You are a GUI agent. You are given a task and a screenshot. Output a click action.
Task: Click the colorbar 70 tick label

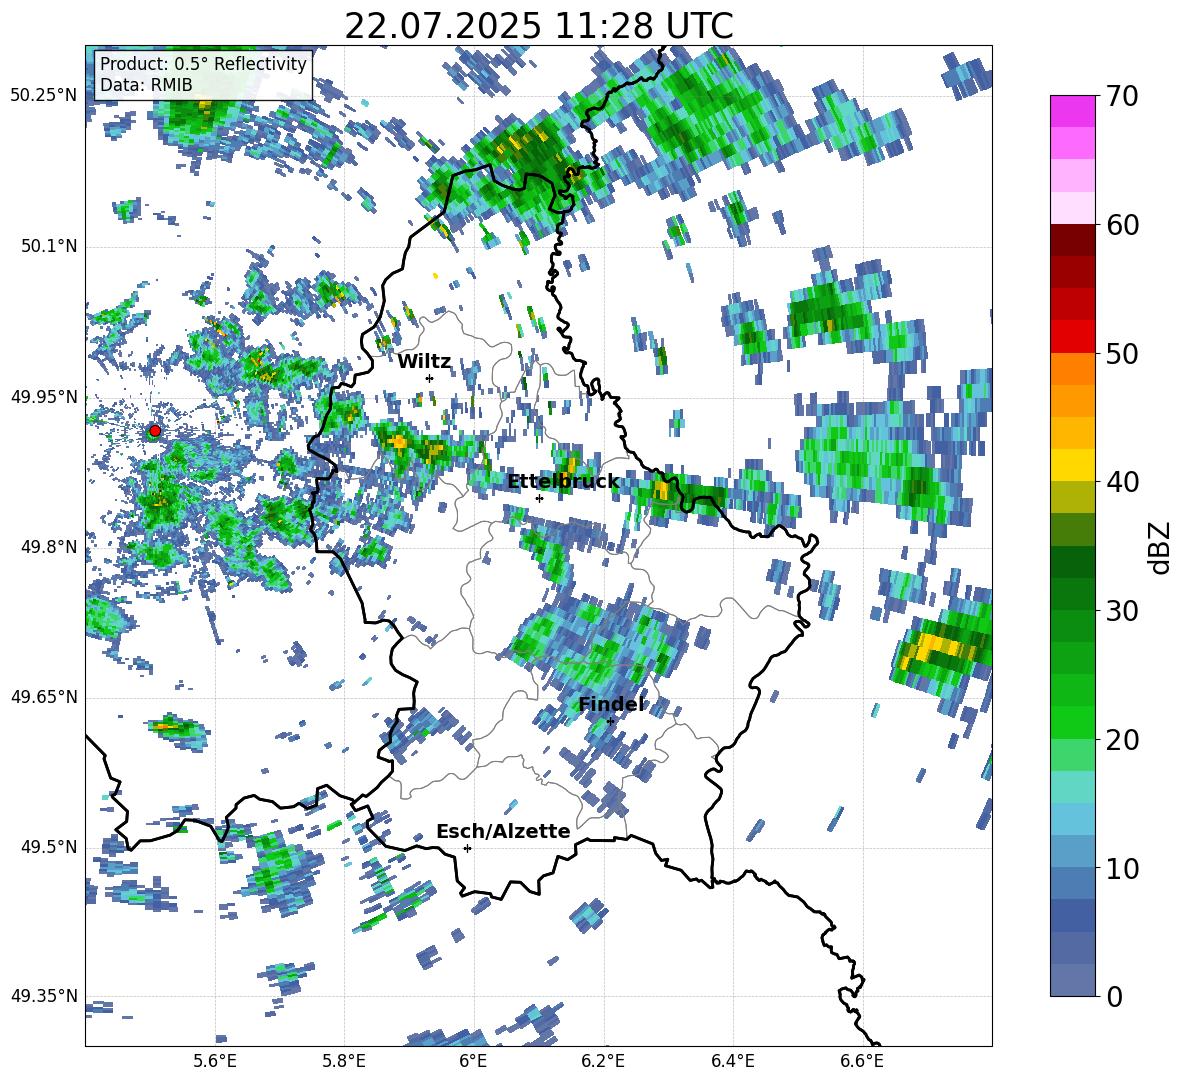(x=1122, y=97)
